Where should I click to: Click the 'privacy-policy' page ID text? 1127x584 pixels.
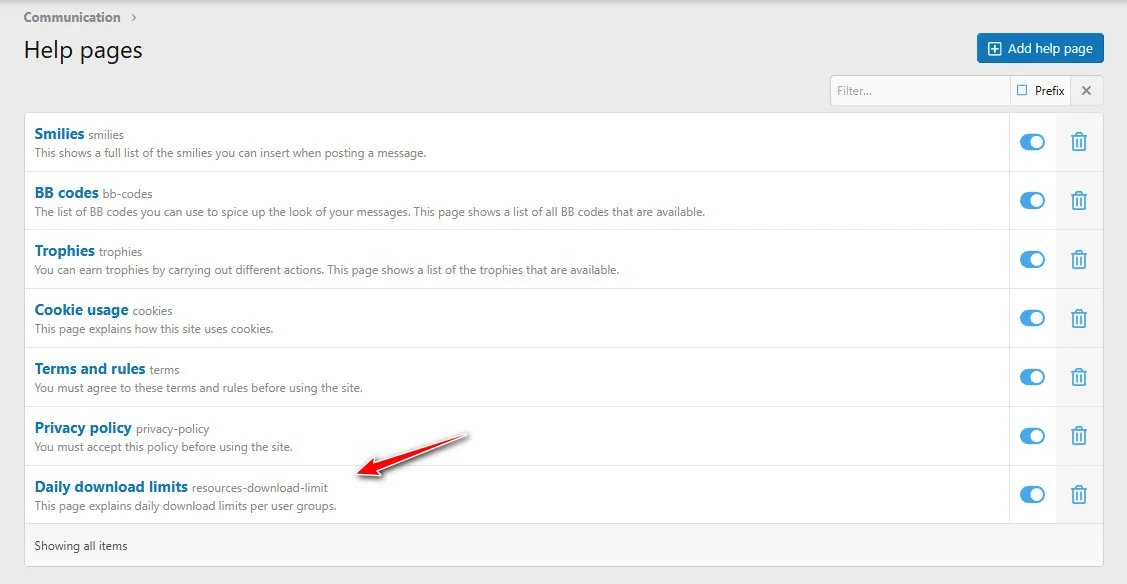(172, 429)
